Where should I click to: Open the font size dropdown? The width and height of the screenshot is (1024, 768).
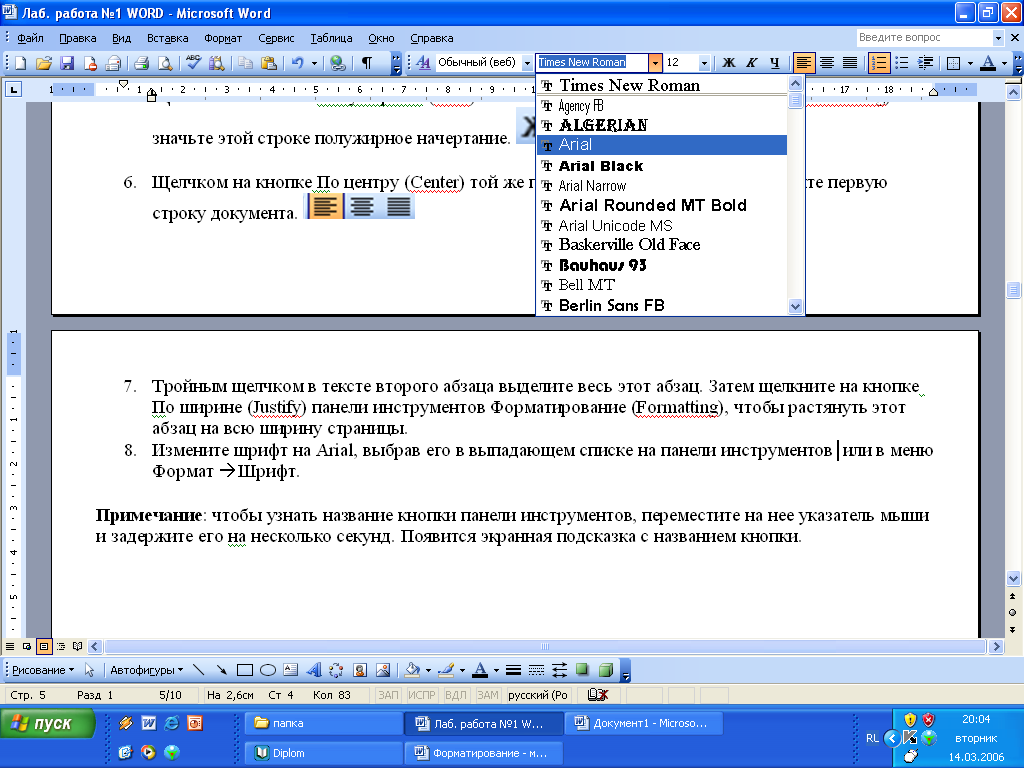pyautogui.click(x=704, y=63)
